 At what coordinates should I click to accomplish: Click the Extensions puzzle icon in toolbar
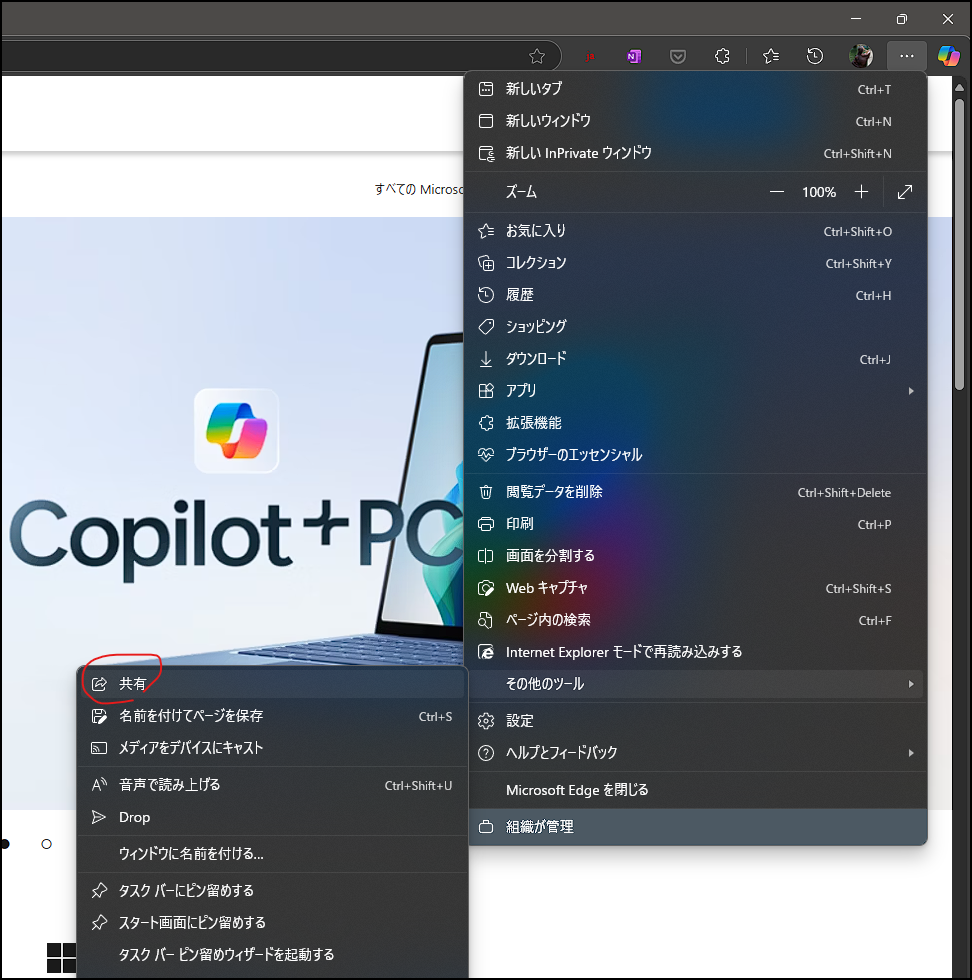[x=722, y=56]
